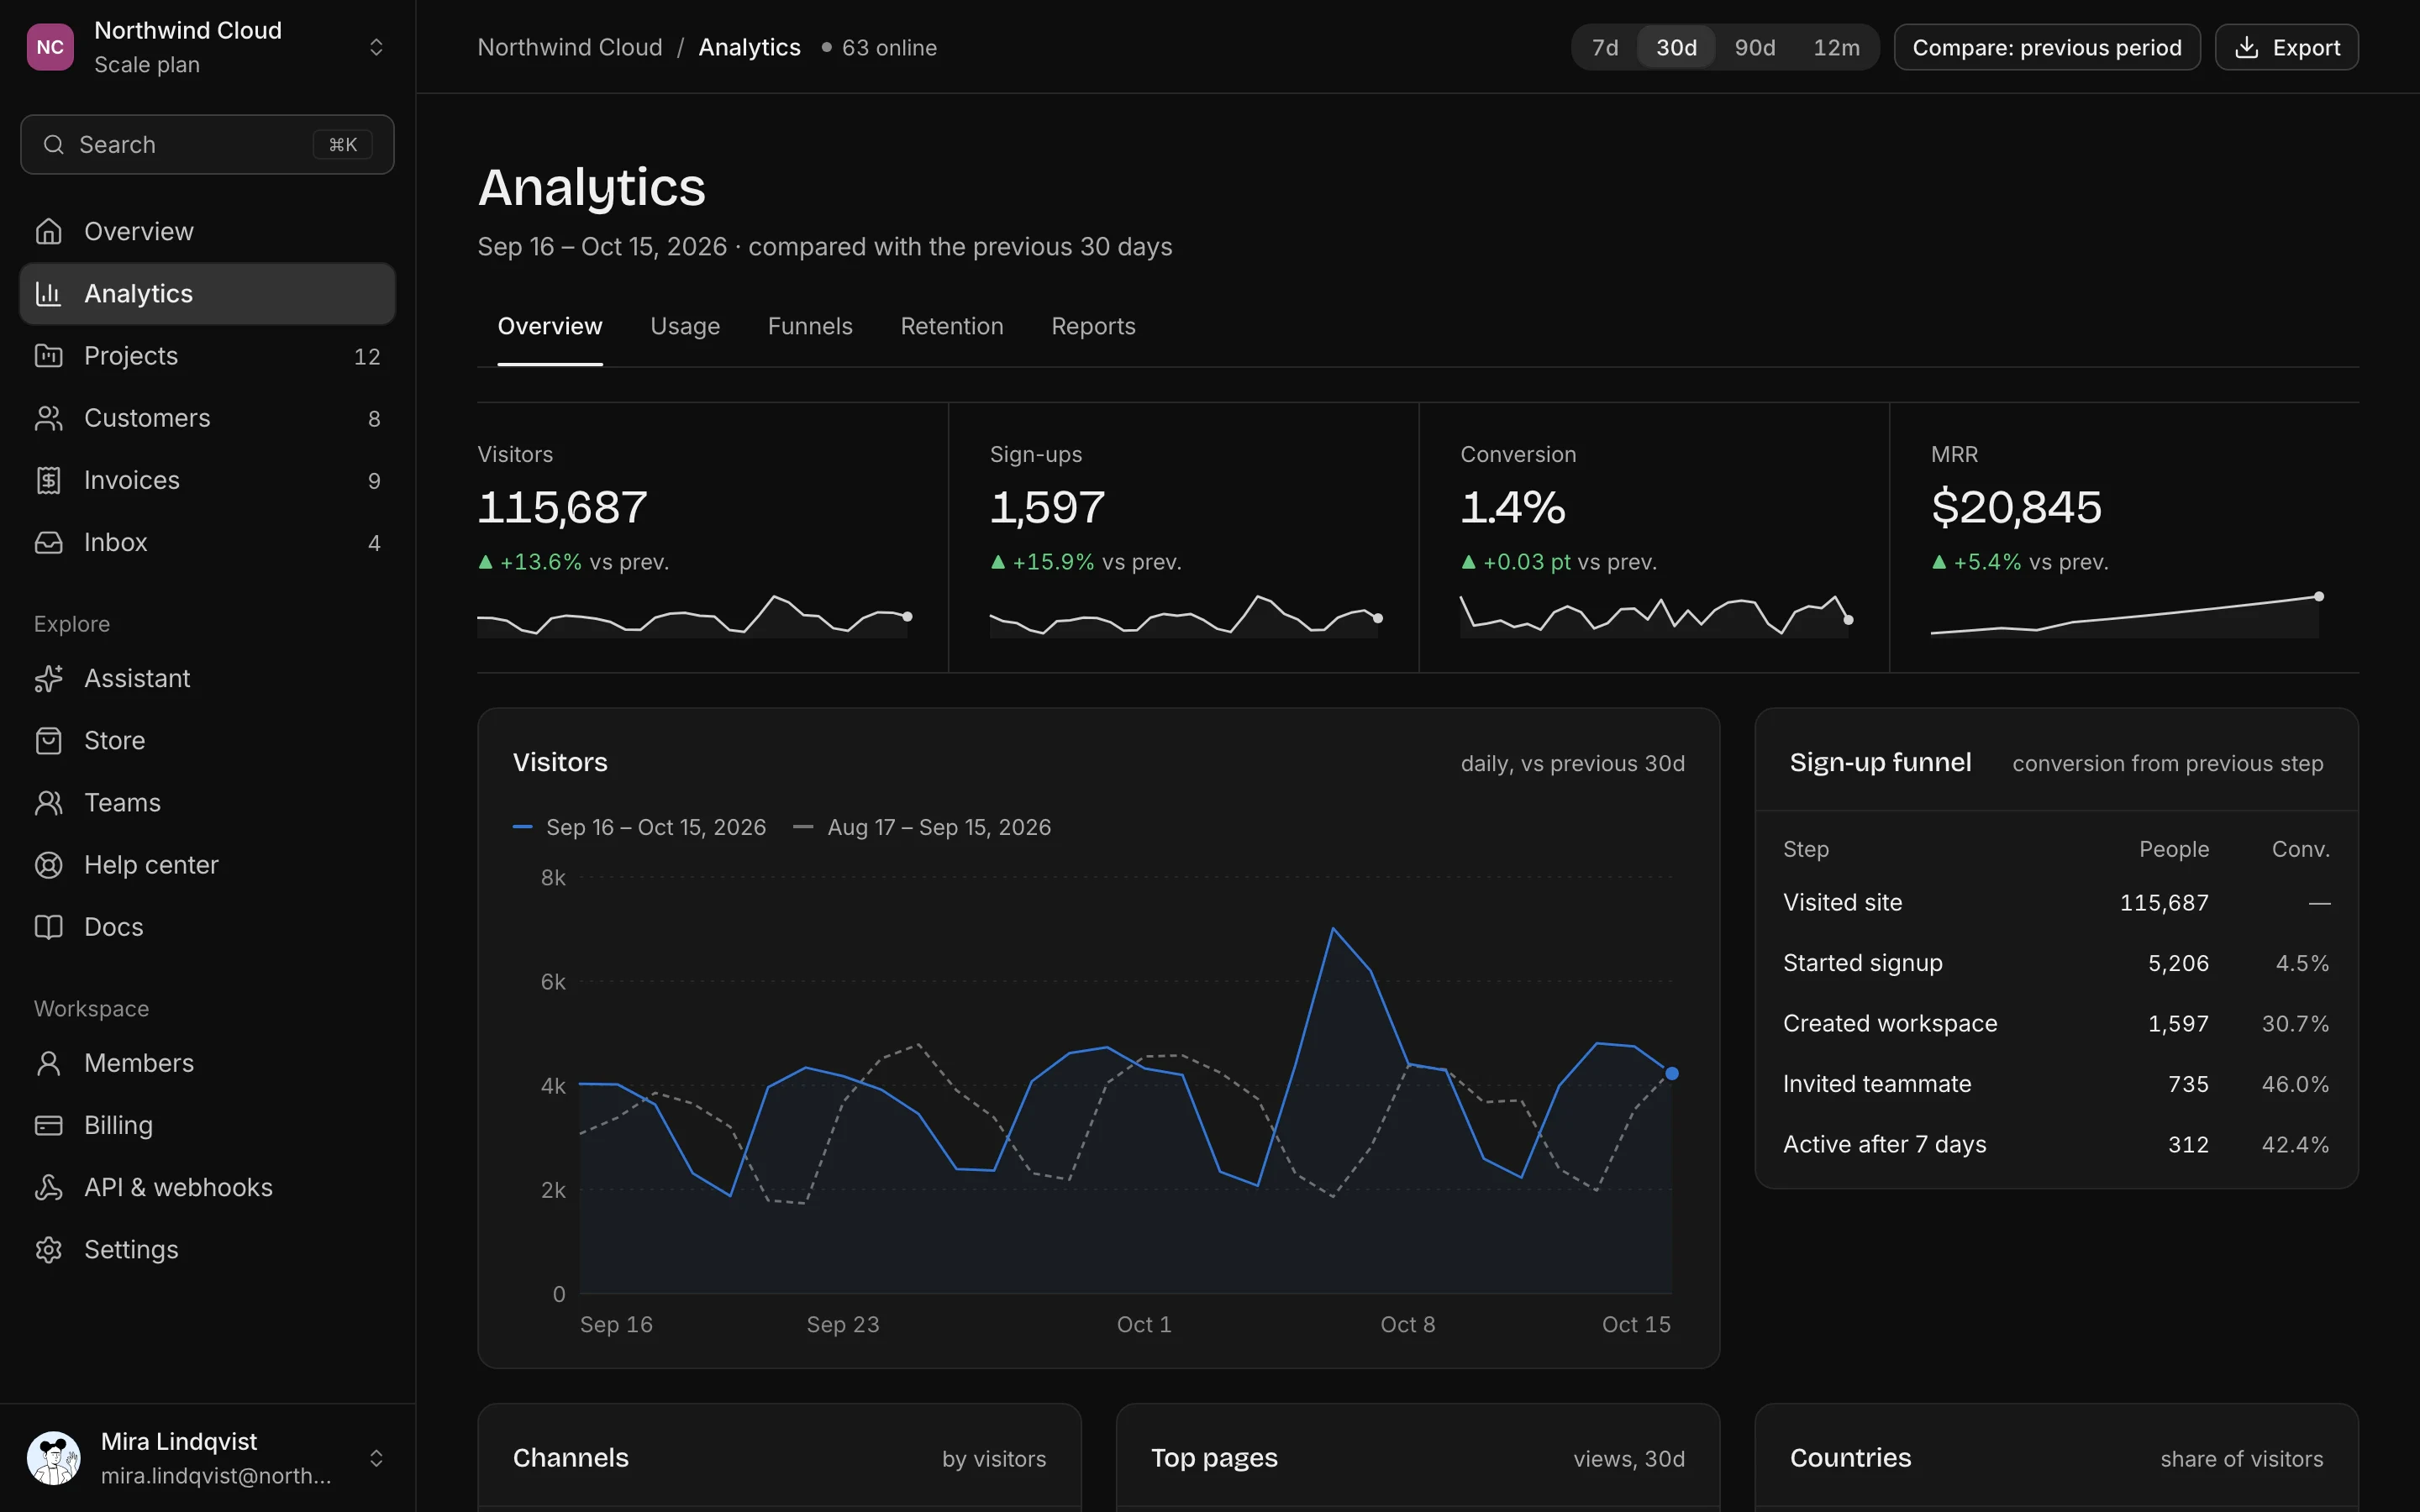This screenshot has height=1512, width=2420.
Task: Click the 115,687 Visitors metric value
Action: [562, 507]
